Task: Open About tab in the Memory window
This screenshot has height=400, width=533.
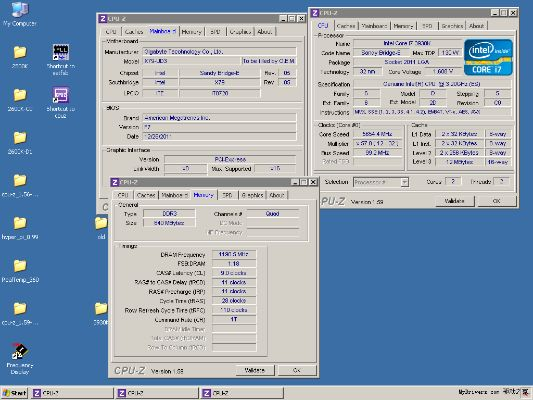Action: tap(277, 195)
